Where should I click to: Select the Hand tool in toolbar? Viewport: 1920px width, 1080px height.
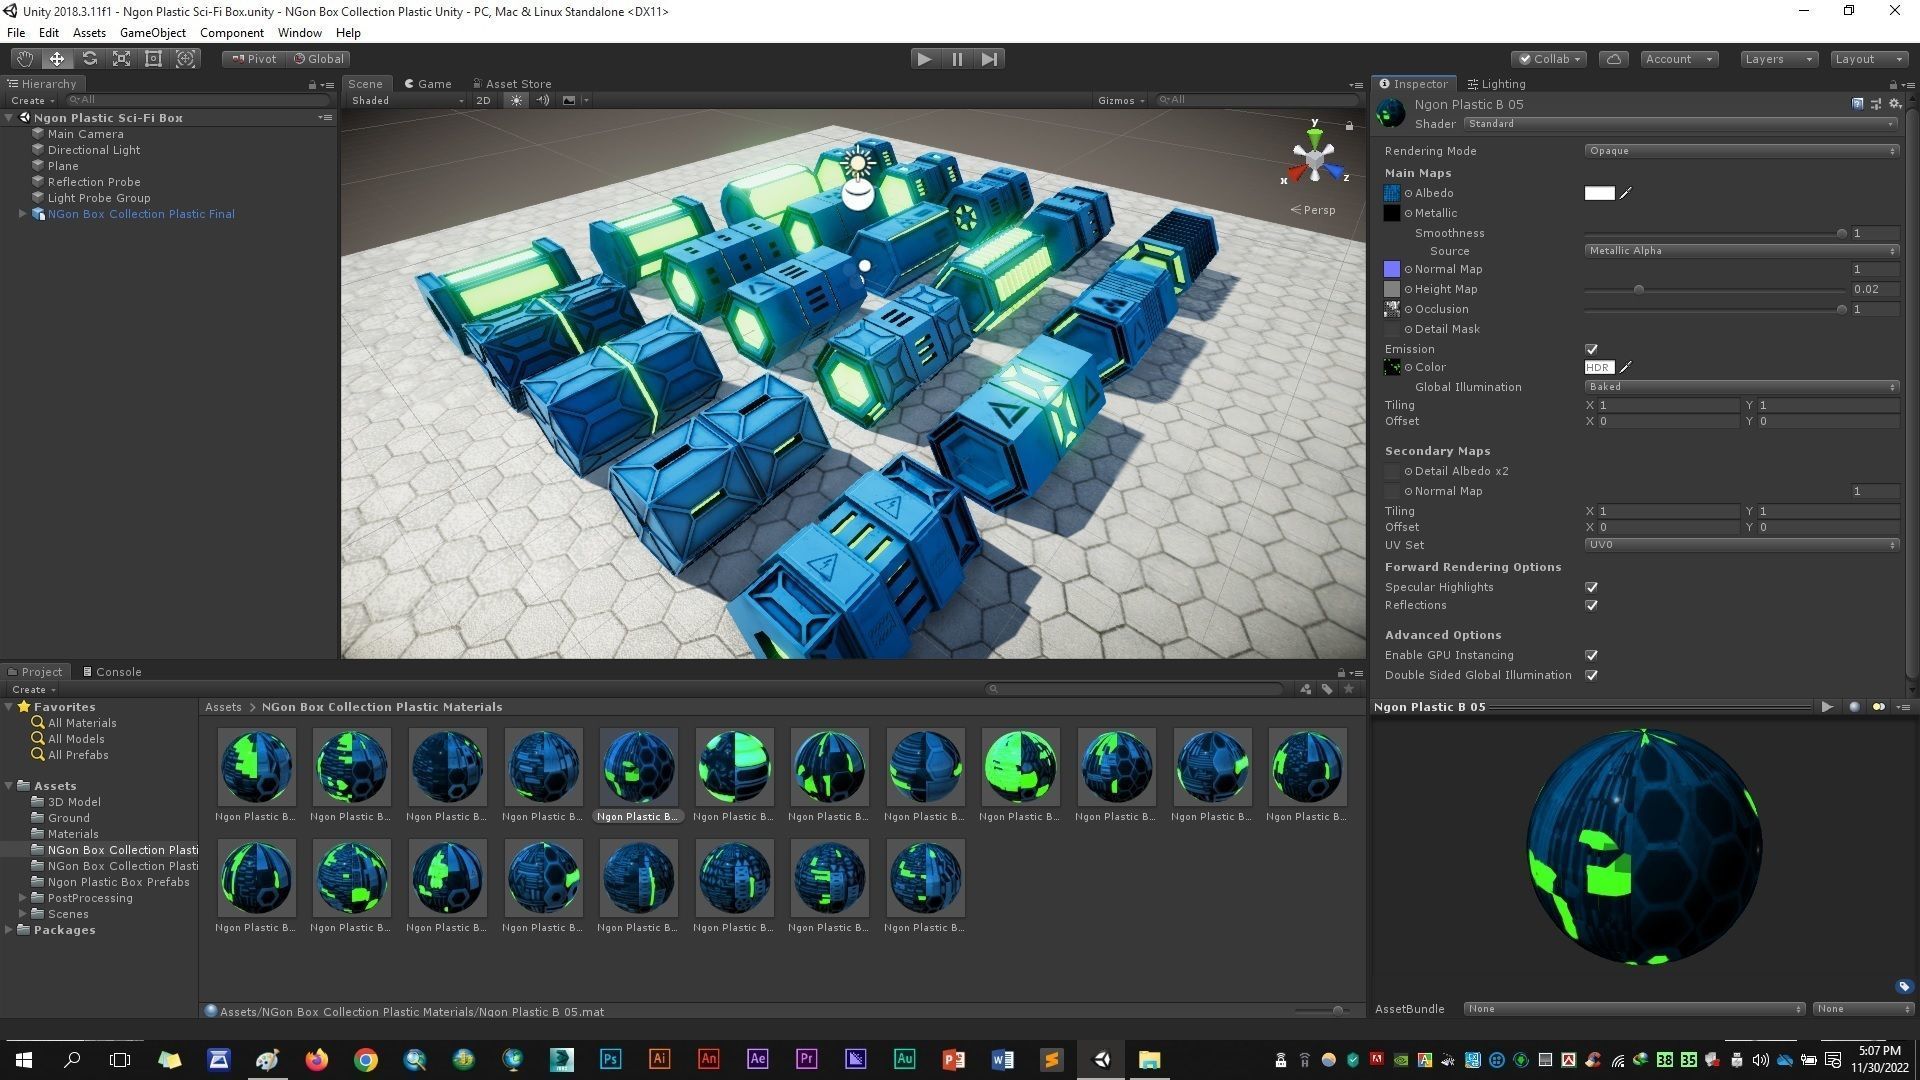click(25, 59)
